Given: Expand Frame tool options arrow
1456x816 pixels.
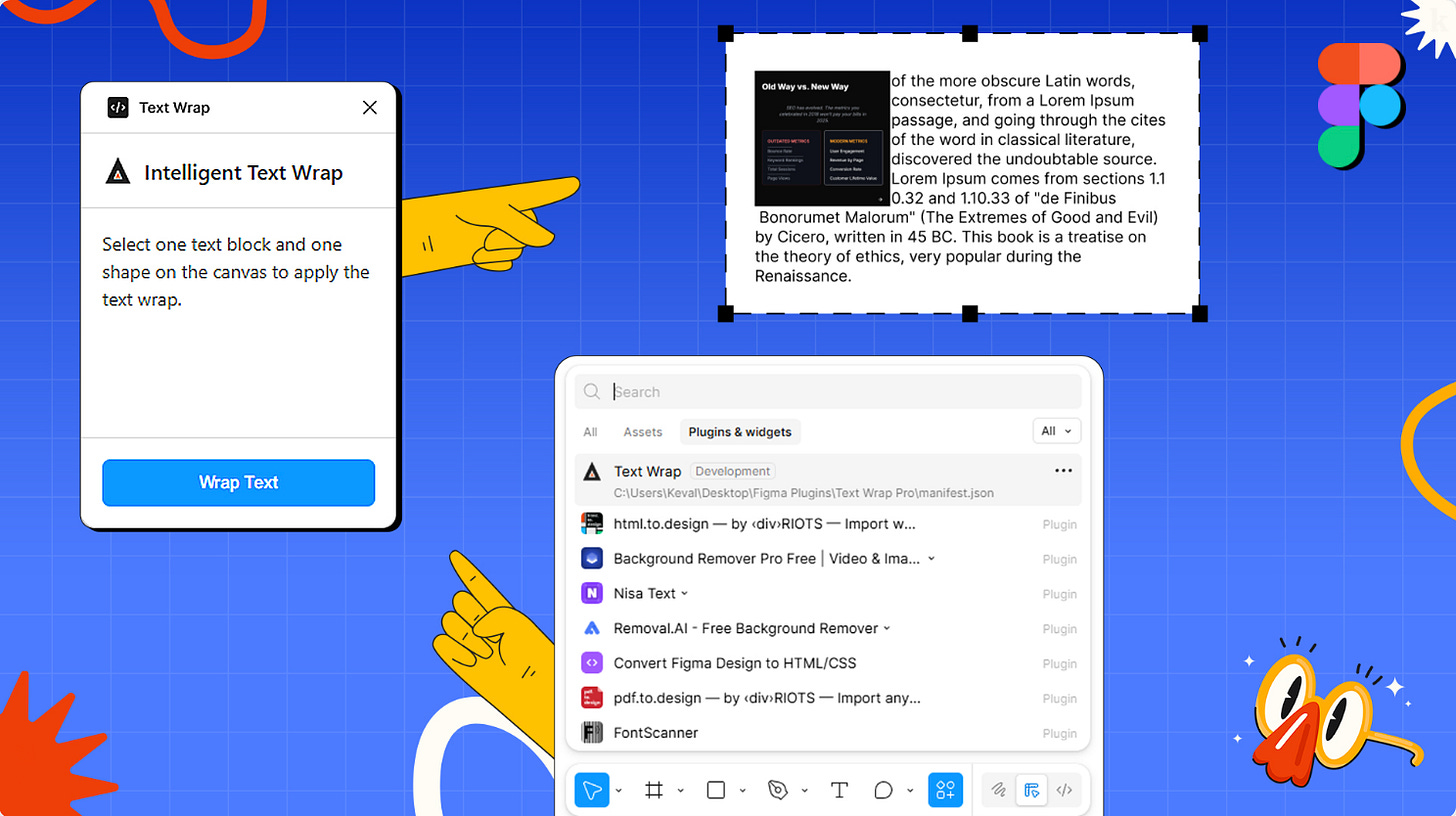Looking at the screenshot, I should tap(681, 790).
